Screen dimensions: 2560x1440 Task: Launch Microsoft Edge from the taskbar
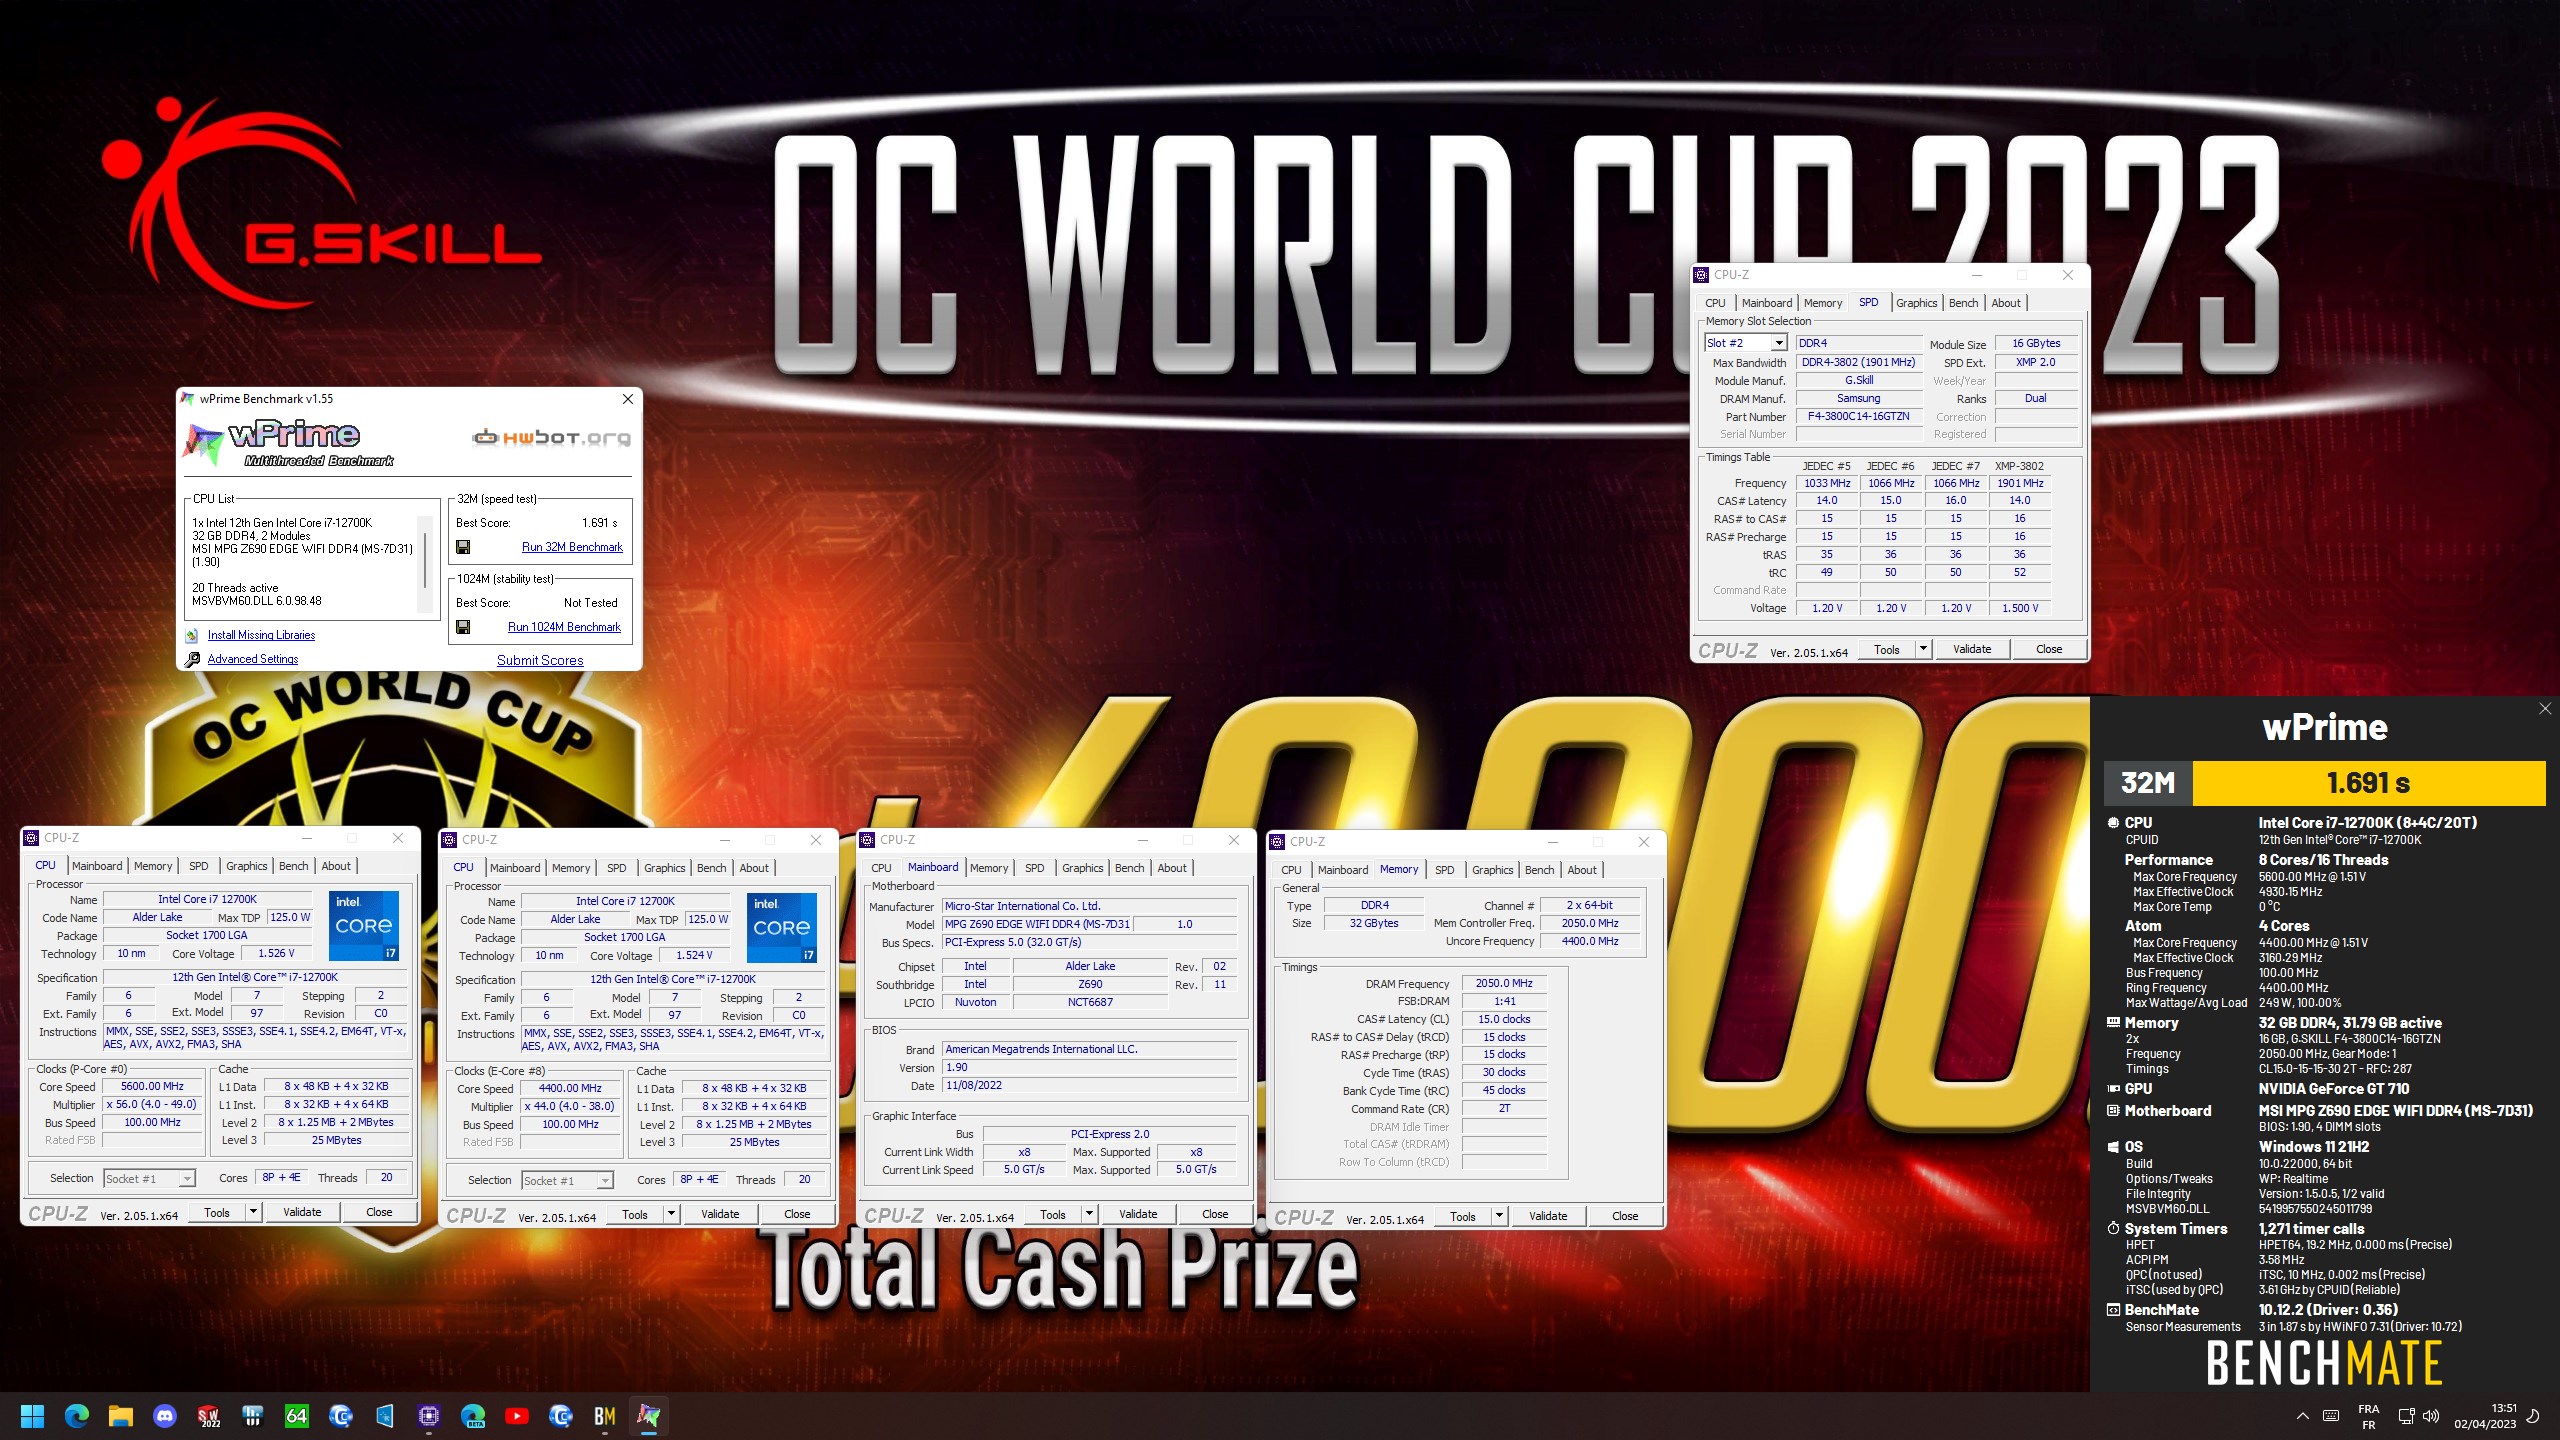click(x=76, y=1416)
